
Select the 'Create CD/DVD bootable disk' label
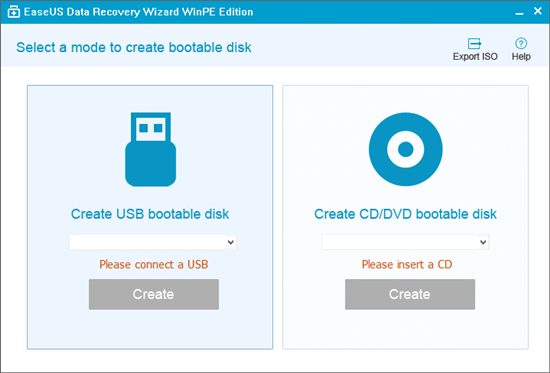[405, 214]
